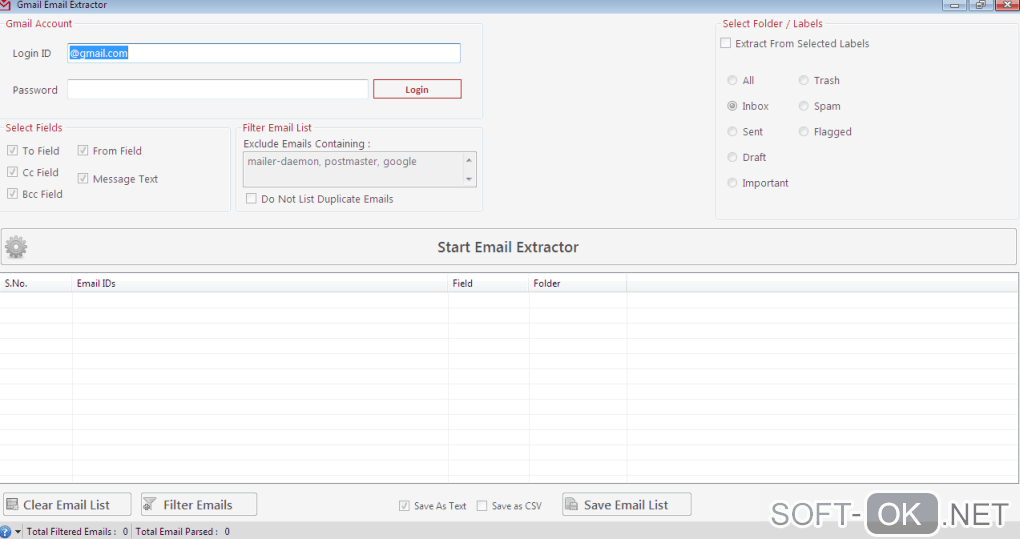Toggle the To Field checkbox

pos(12,150)
